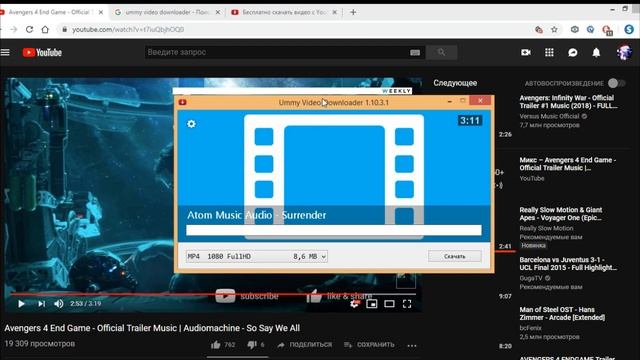Open the YouTube apps grid
Screen dimensions: 640x360
[x=549, y=52]
